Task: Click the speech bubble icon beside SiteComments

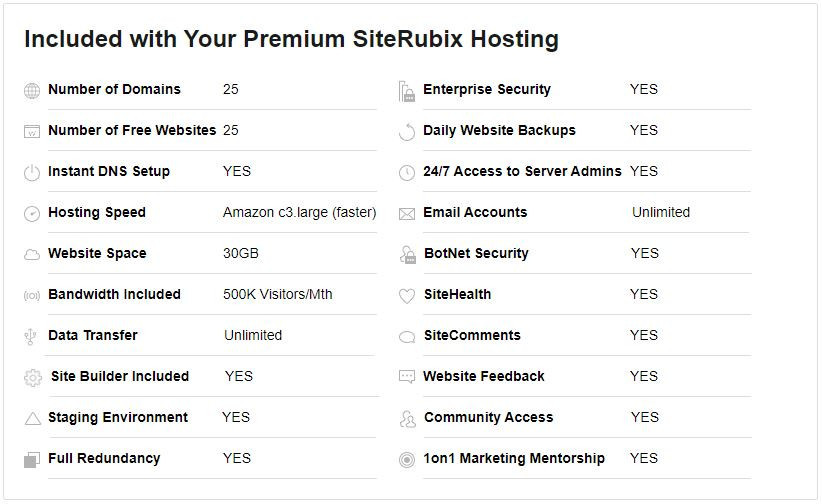Action: (x=406, y=337)
